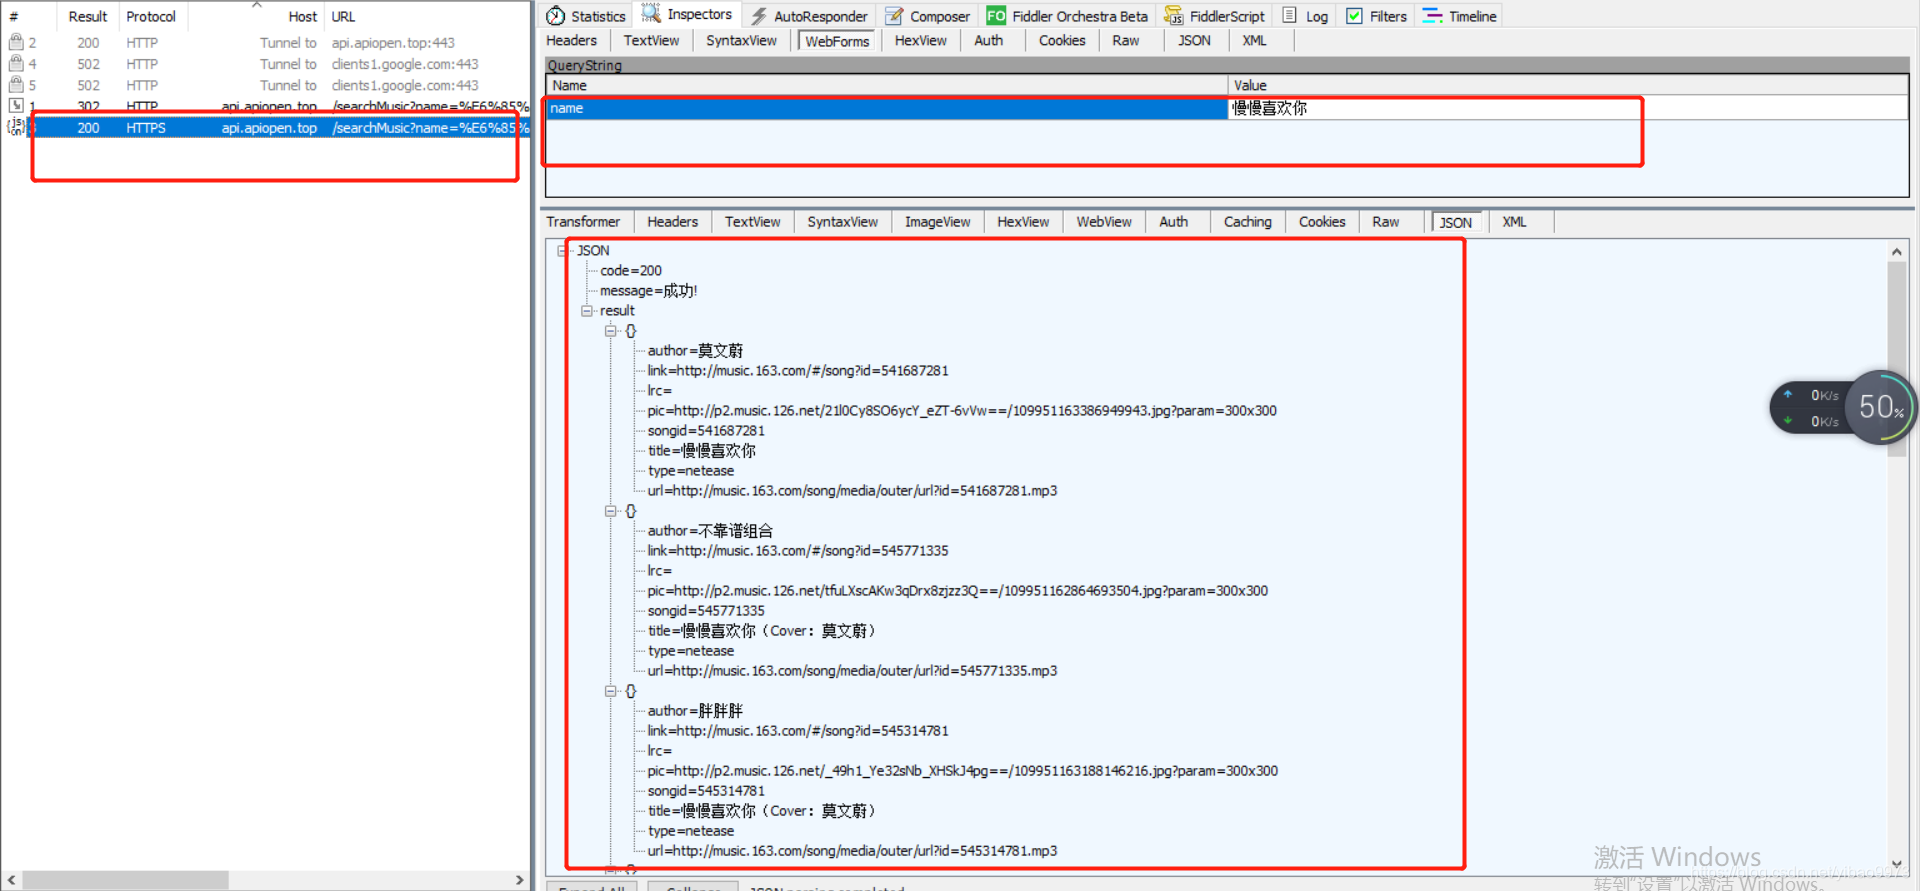Select request Headers inspector tab
Screen dimensions: 1920x891
tap(571, 40)
